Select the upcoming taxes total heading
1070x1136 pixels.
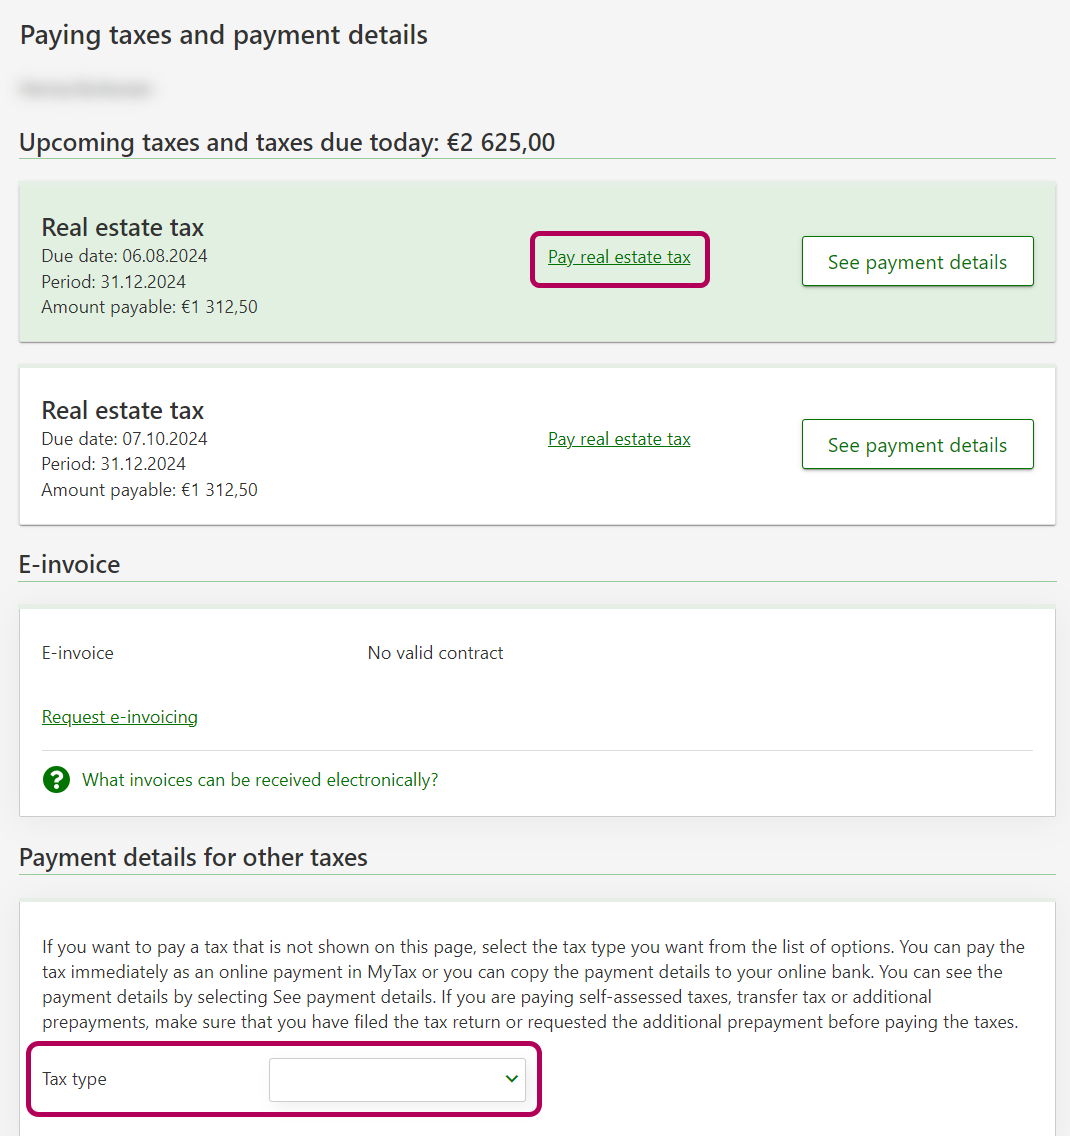pos(287,143)
